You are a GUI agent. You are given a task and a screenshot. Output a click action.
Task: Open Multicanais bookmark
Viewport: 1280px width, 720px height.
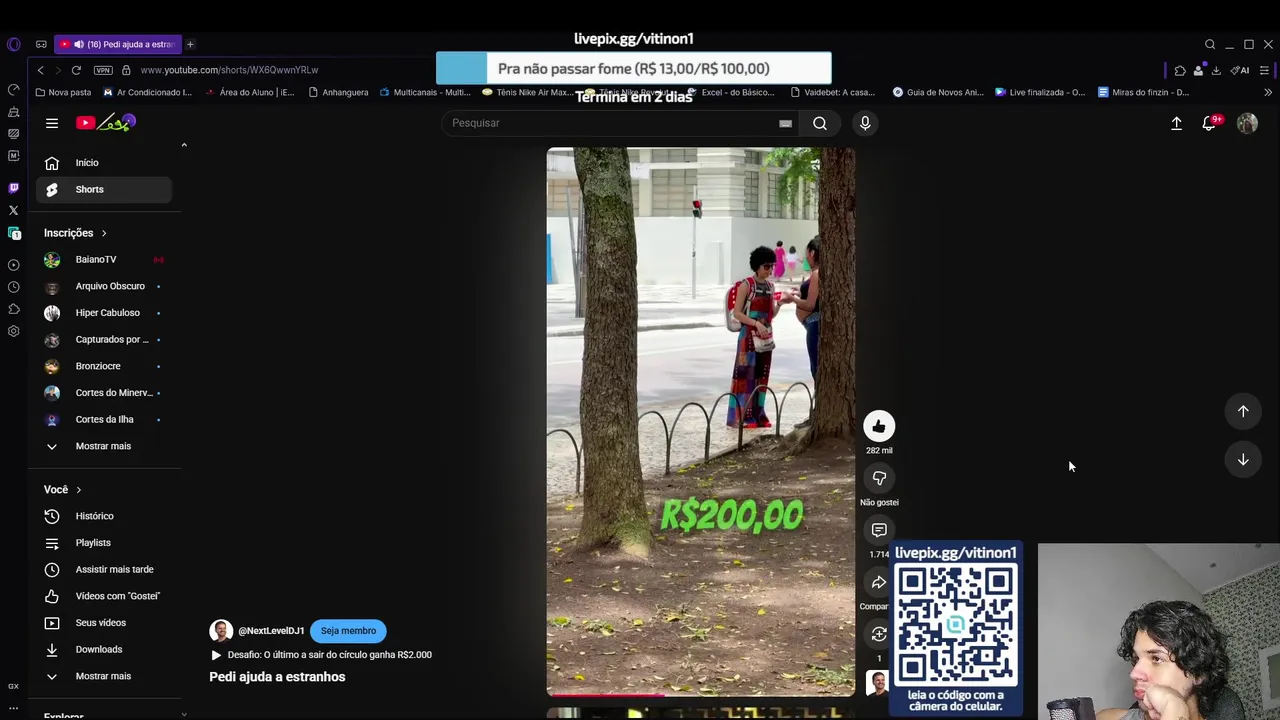pos(425,92)
